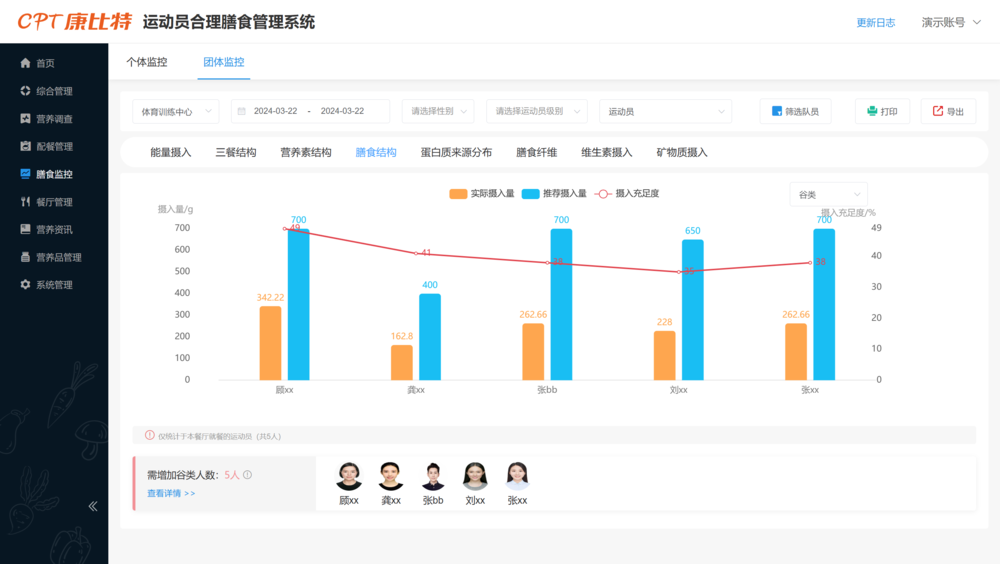
Task: Toggle 实际摄入量 legend series
Action: click(x=482, y=193)
